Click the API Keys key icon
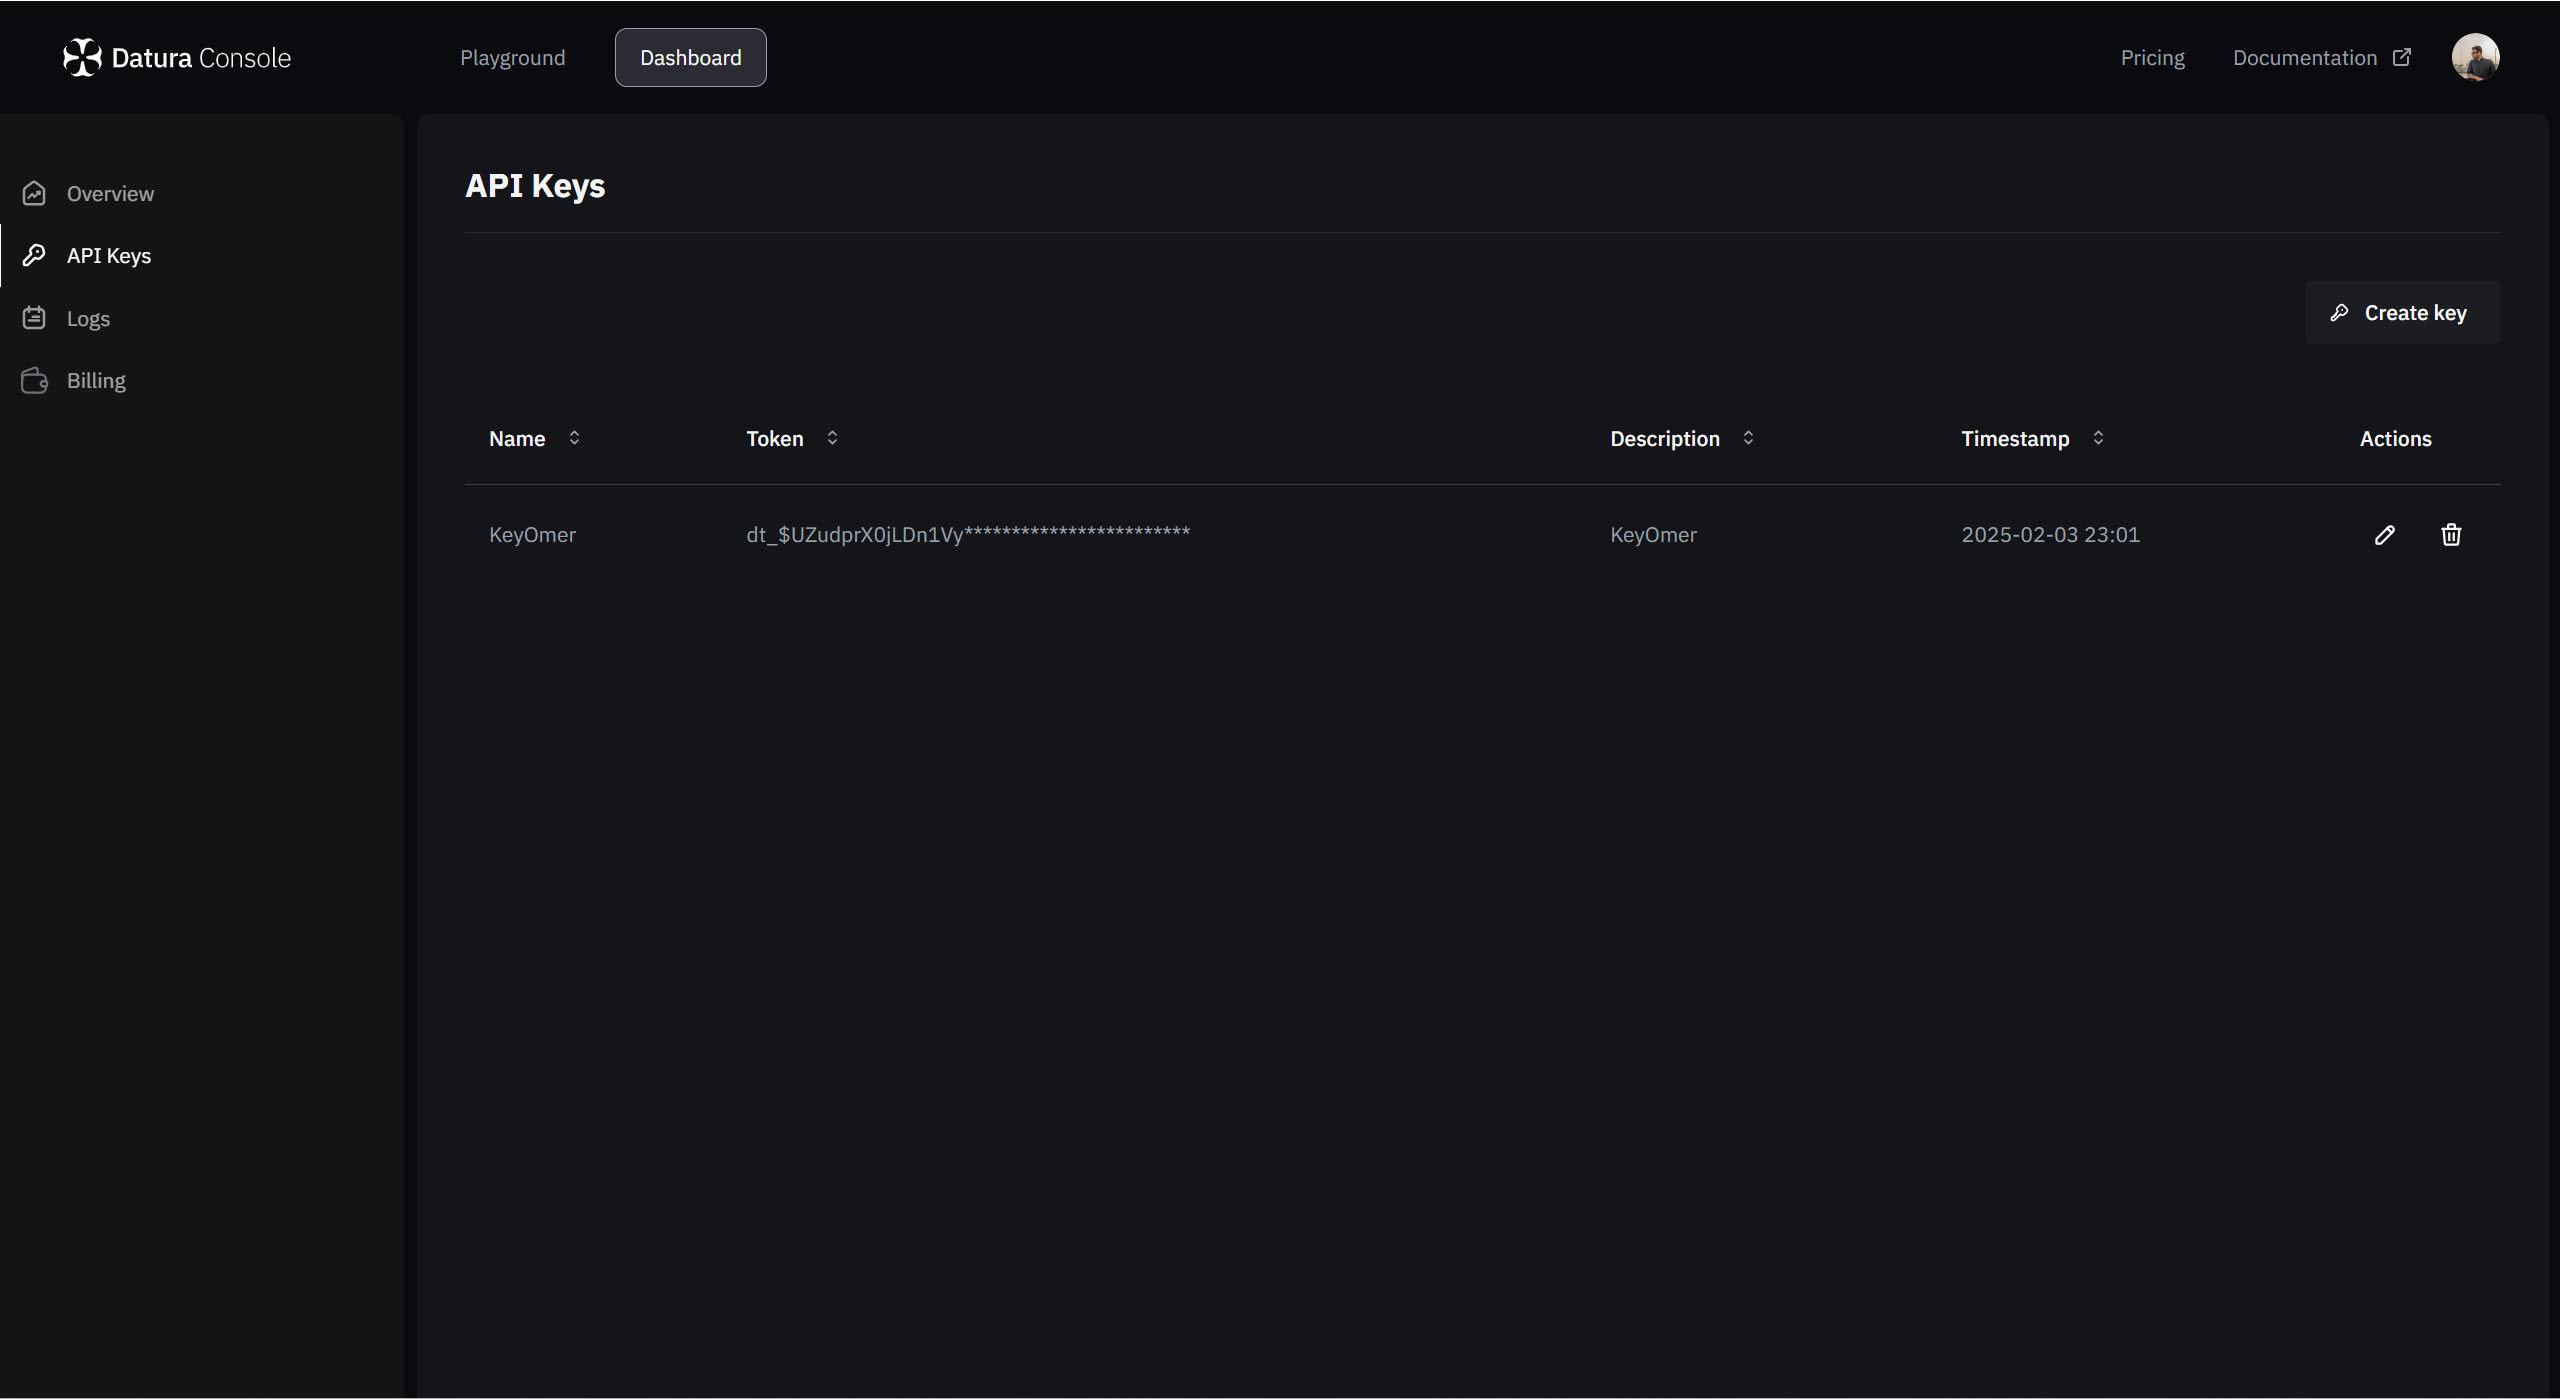This screenshot has width=2560, height=1399. (x=34, y=255)
